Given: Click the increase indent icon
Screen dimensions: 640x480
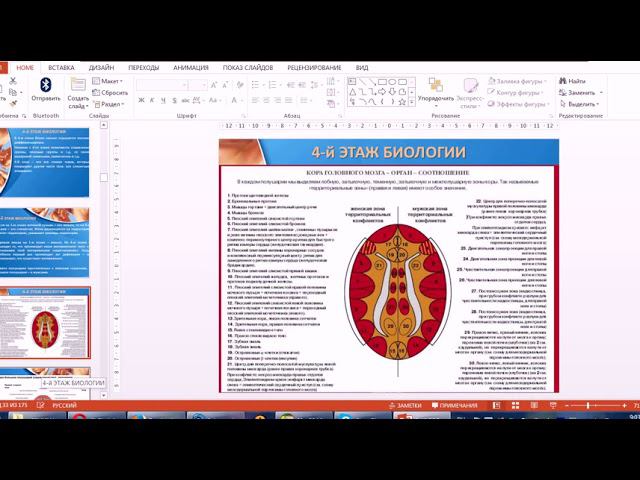Looking at the screenshot, I should tap(302, 85).
